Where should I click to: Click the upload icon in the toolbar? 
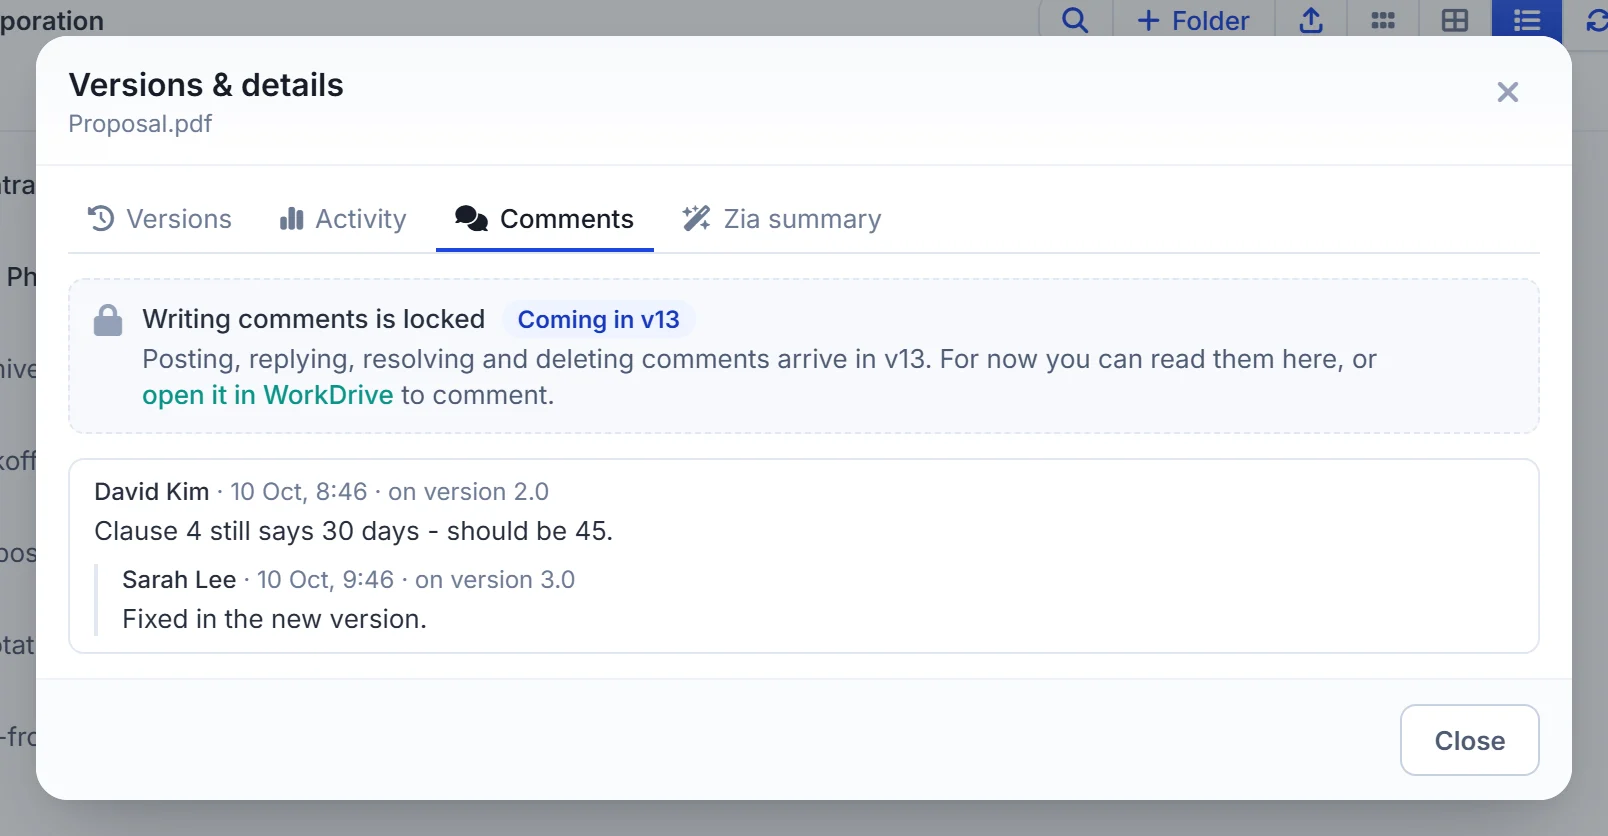[x=1311, y=20]
